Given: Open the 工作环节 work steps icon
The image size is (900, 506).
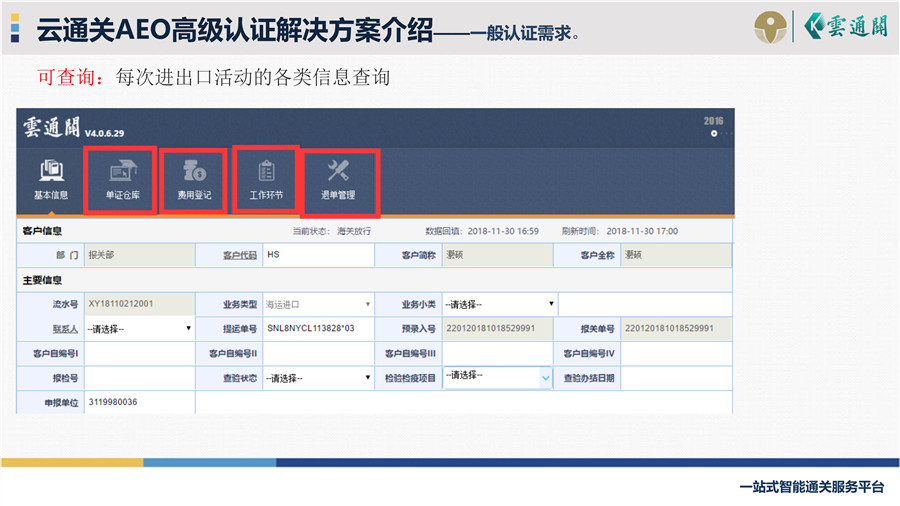Looking at the screenshot, I should pyautogui.click(x=266, y=180).
